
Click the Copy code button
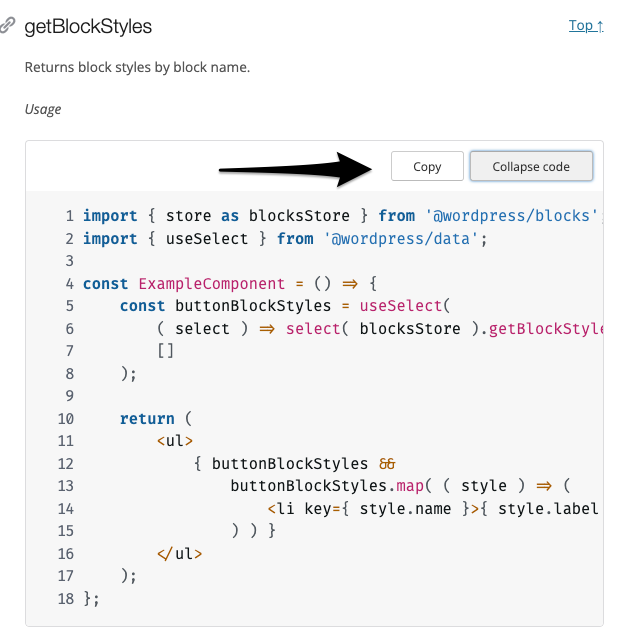tap(427, 166)
